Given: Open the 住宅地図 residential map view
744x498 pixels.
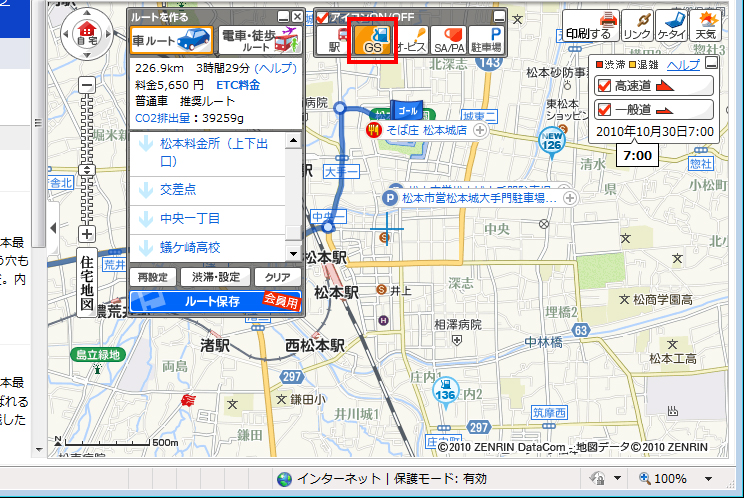Looking at the screenshot, I should coord(87,283).
